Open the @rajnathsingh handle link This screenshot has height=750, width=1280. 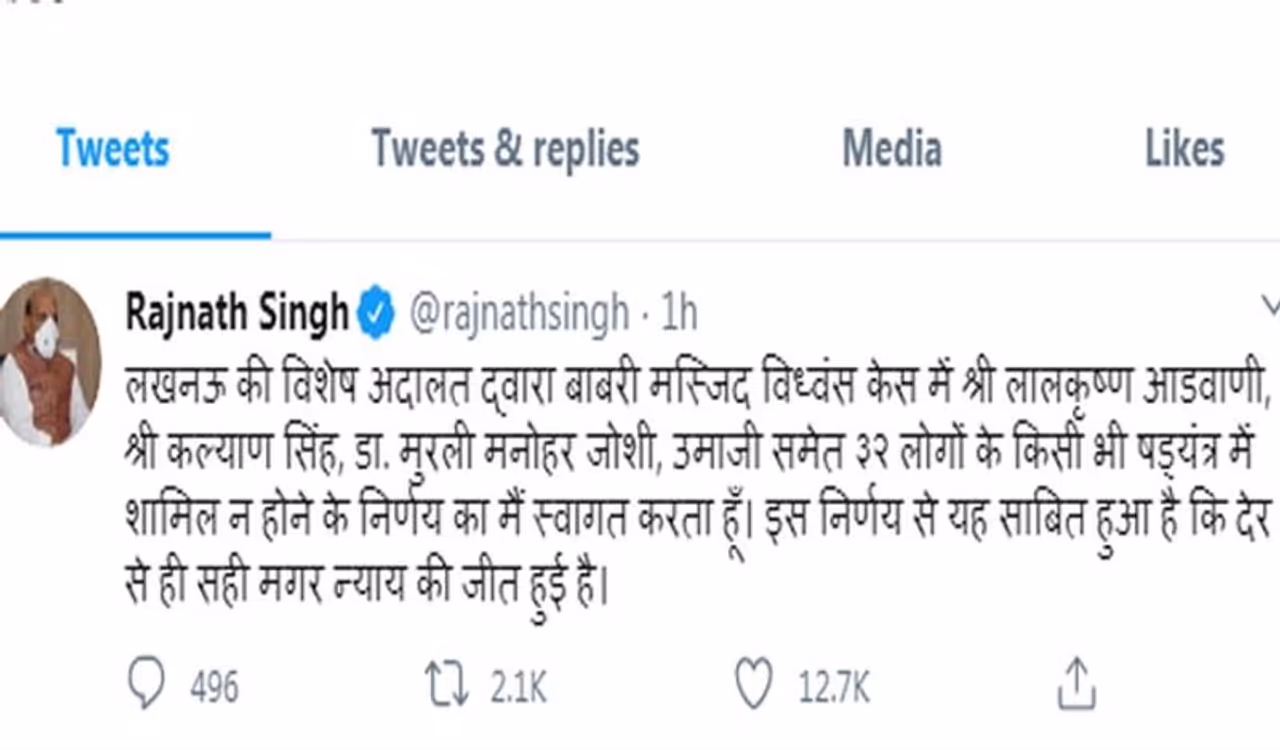519,313
